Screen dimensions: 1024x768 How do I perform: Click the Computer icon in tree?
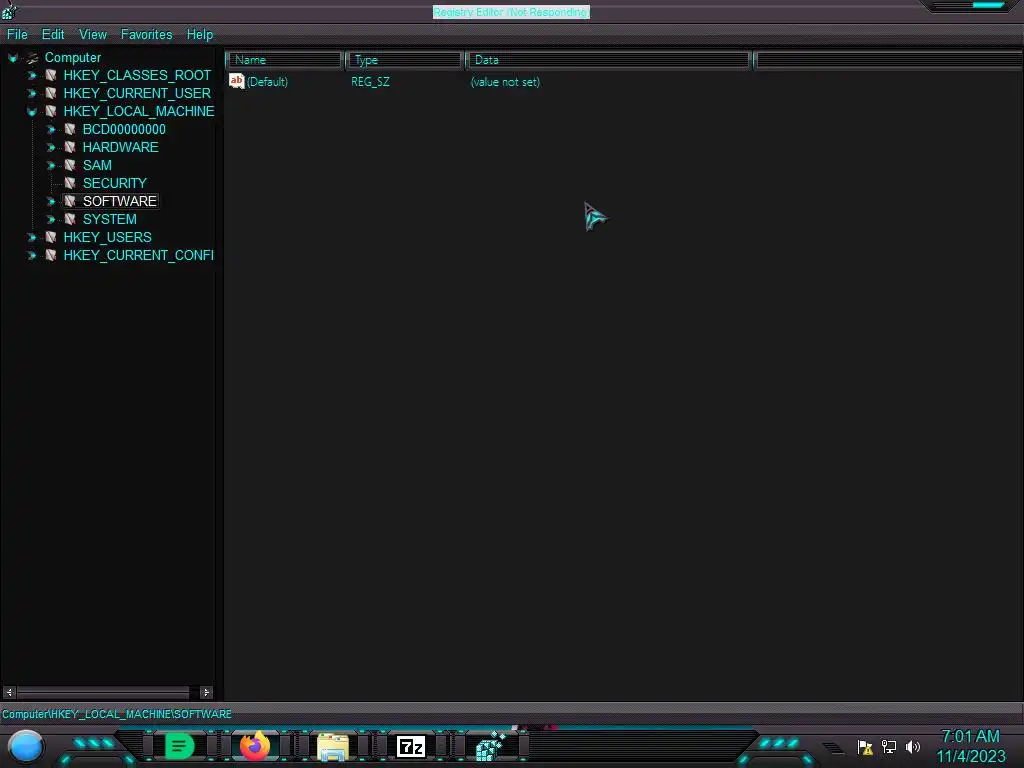click(x=32, y=58)
